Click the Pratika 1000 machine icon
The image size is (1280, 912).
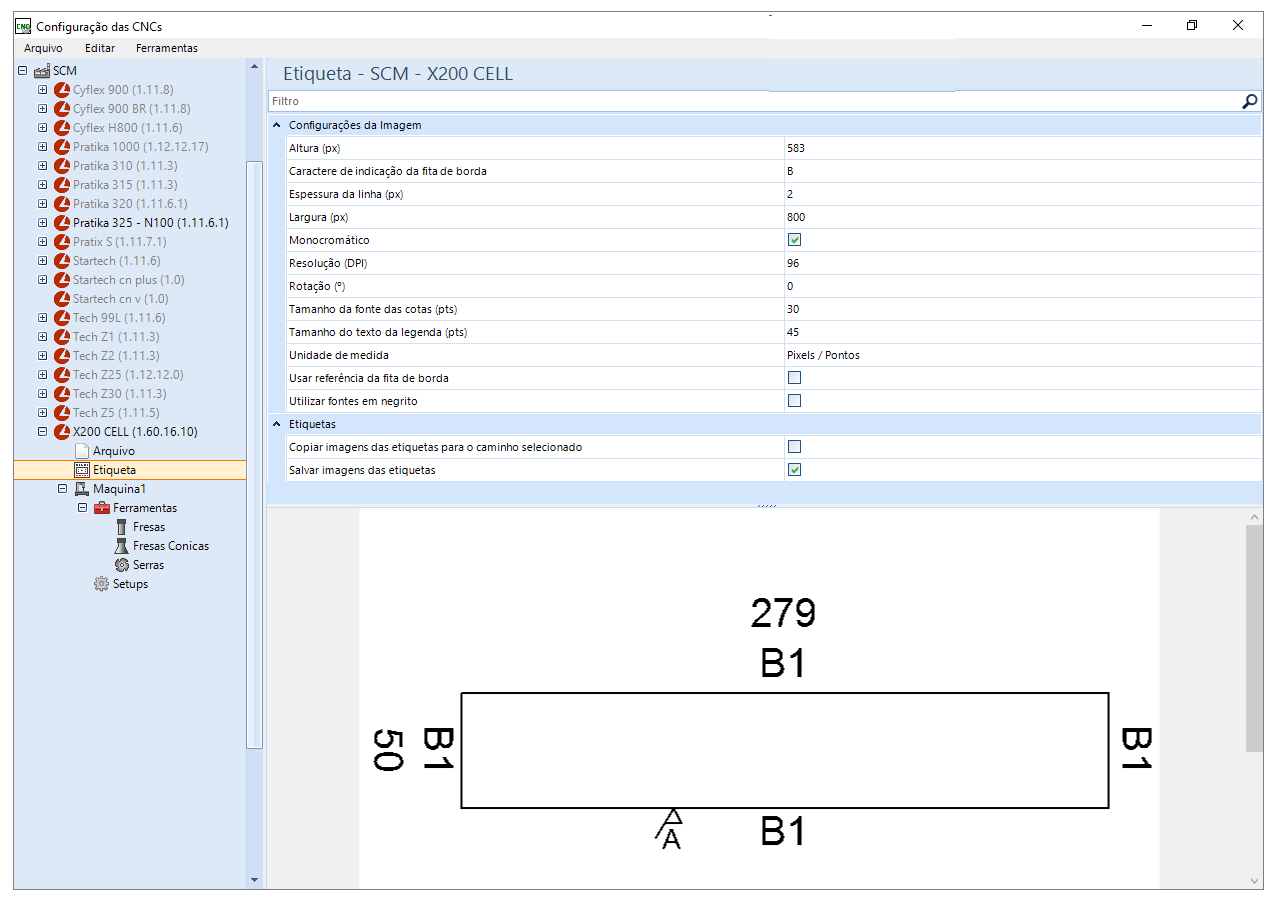(62, 147)
